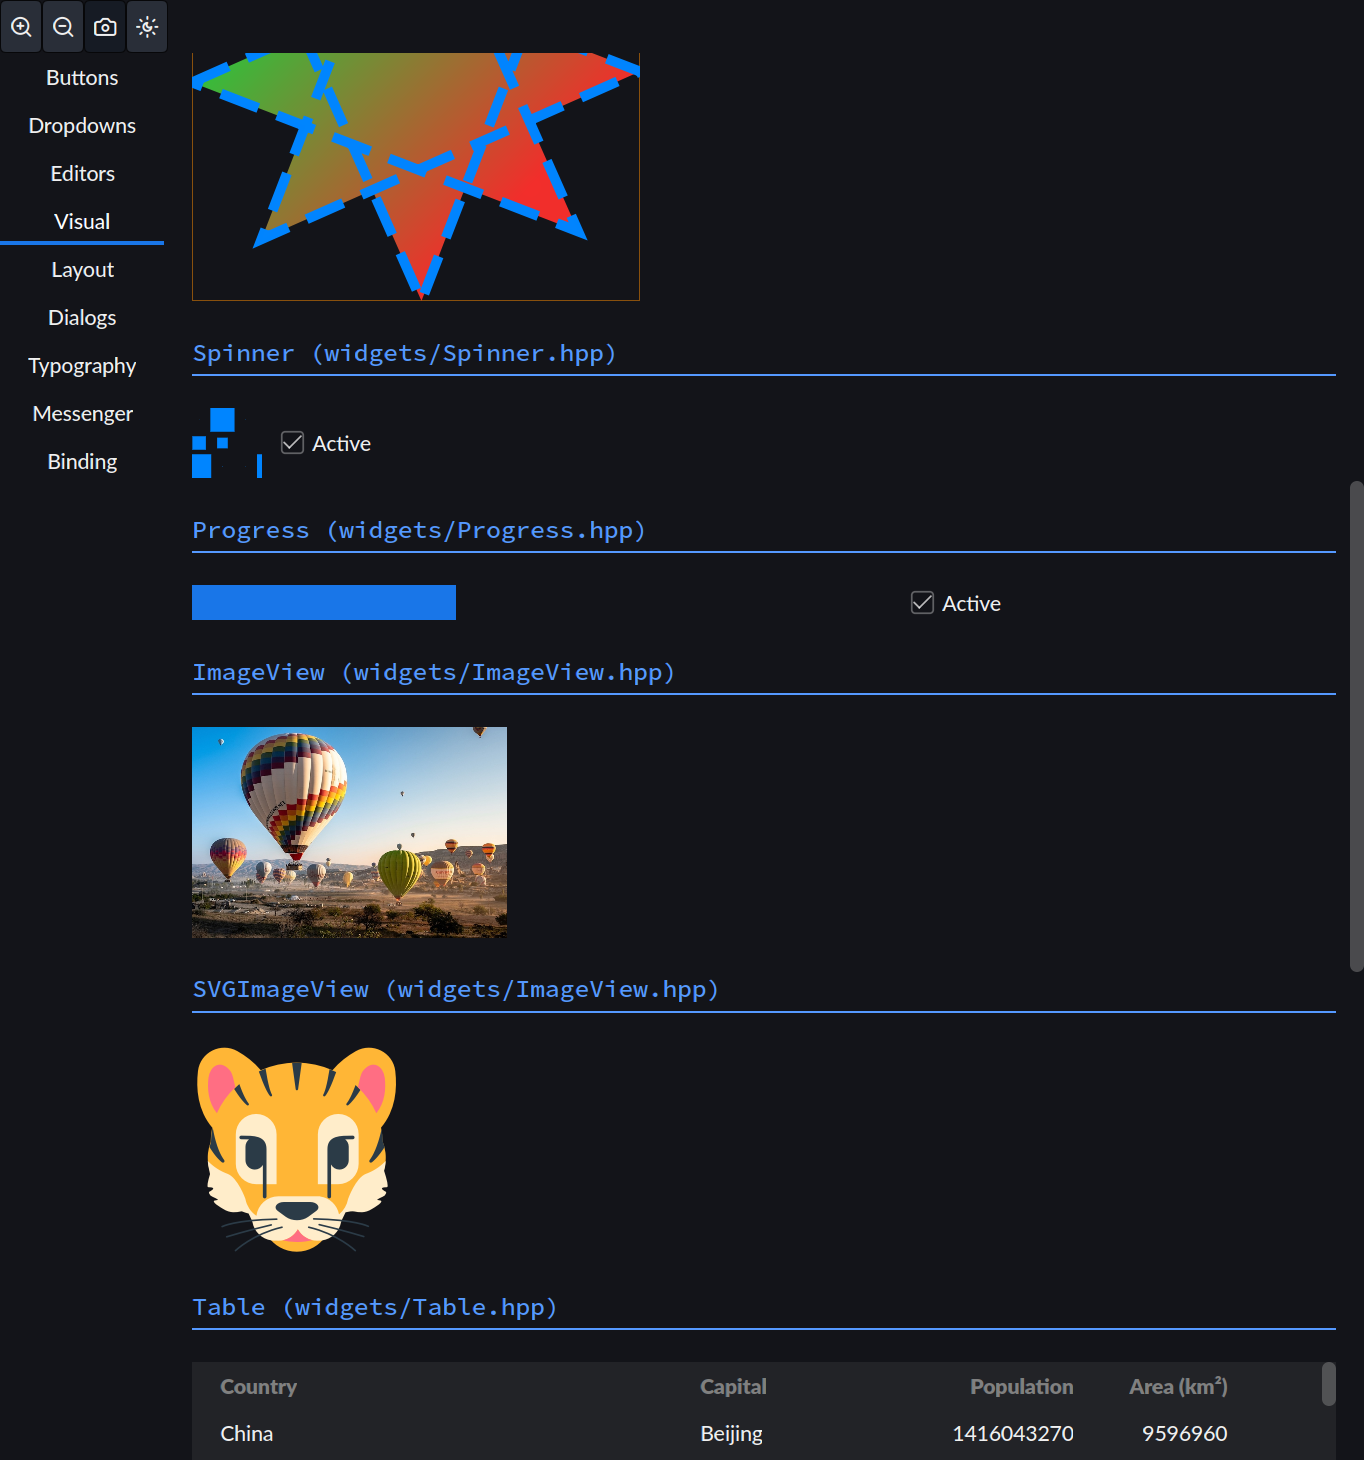Screen dimensions: 1364x1460
Task: Switch to the Messenger tab
Action: pos(82,414)
